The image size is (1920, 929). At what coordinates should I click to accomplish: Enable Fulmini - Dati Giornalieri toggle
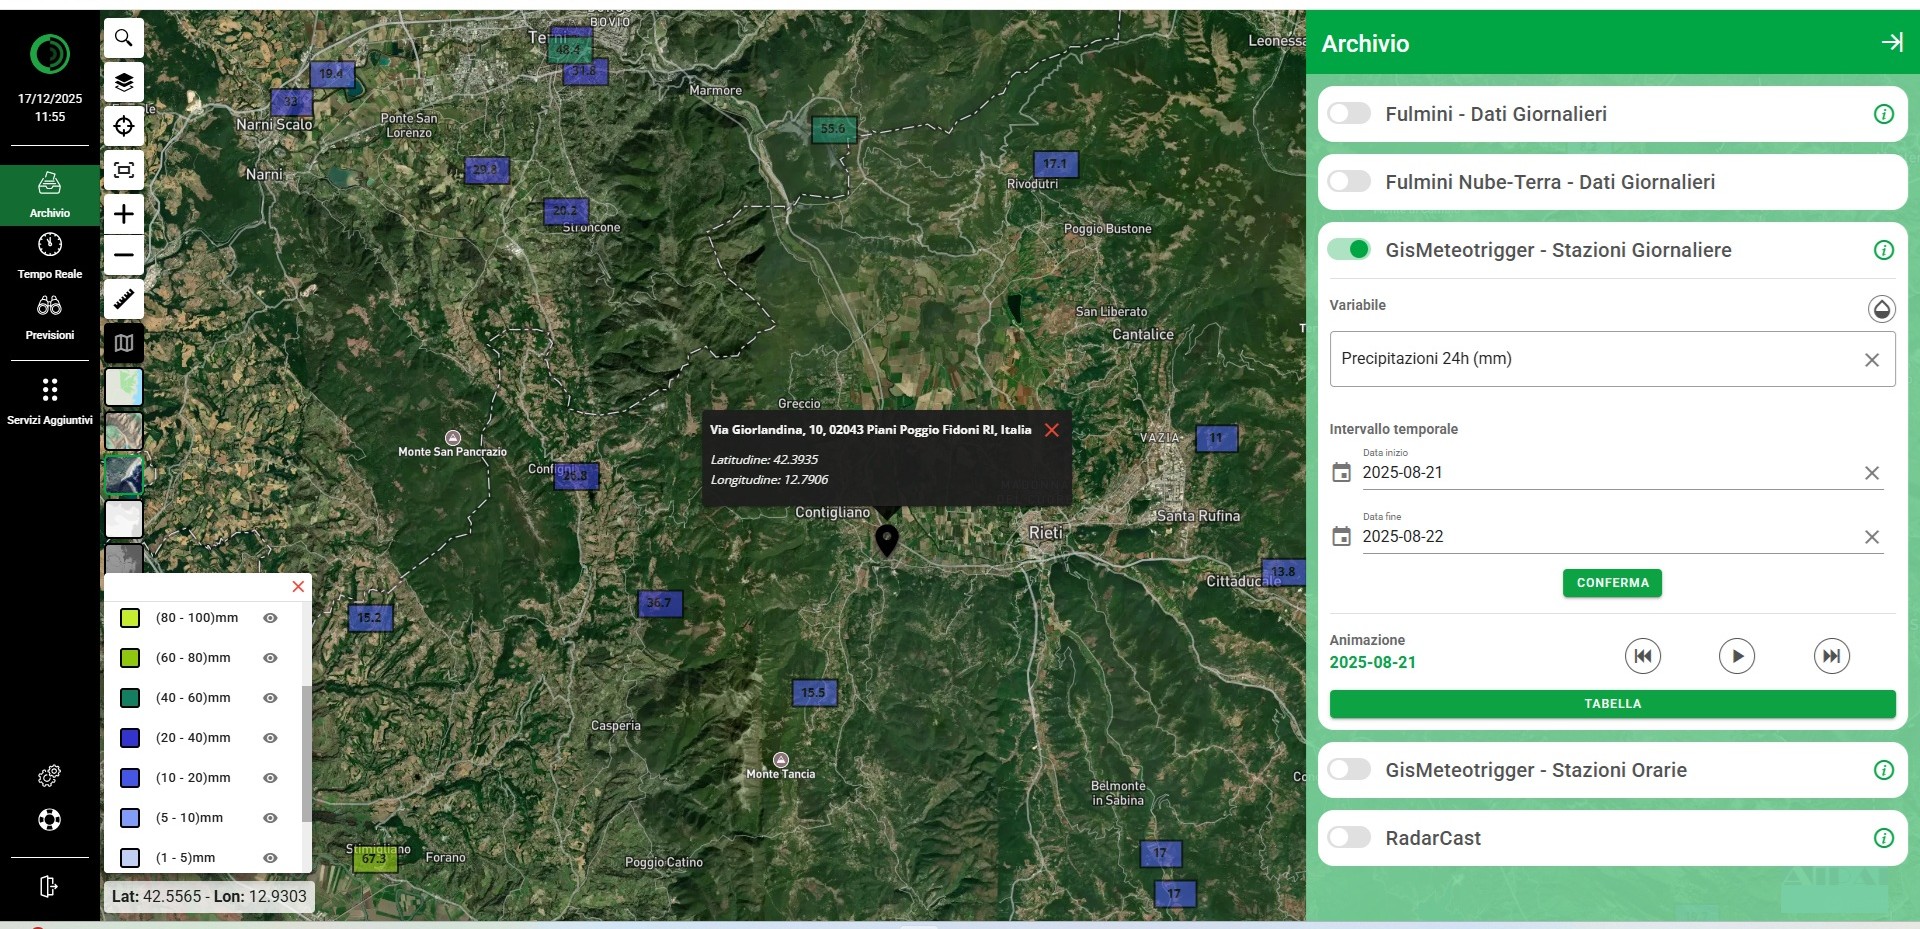tap(1349, 114)
